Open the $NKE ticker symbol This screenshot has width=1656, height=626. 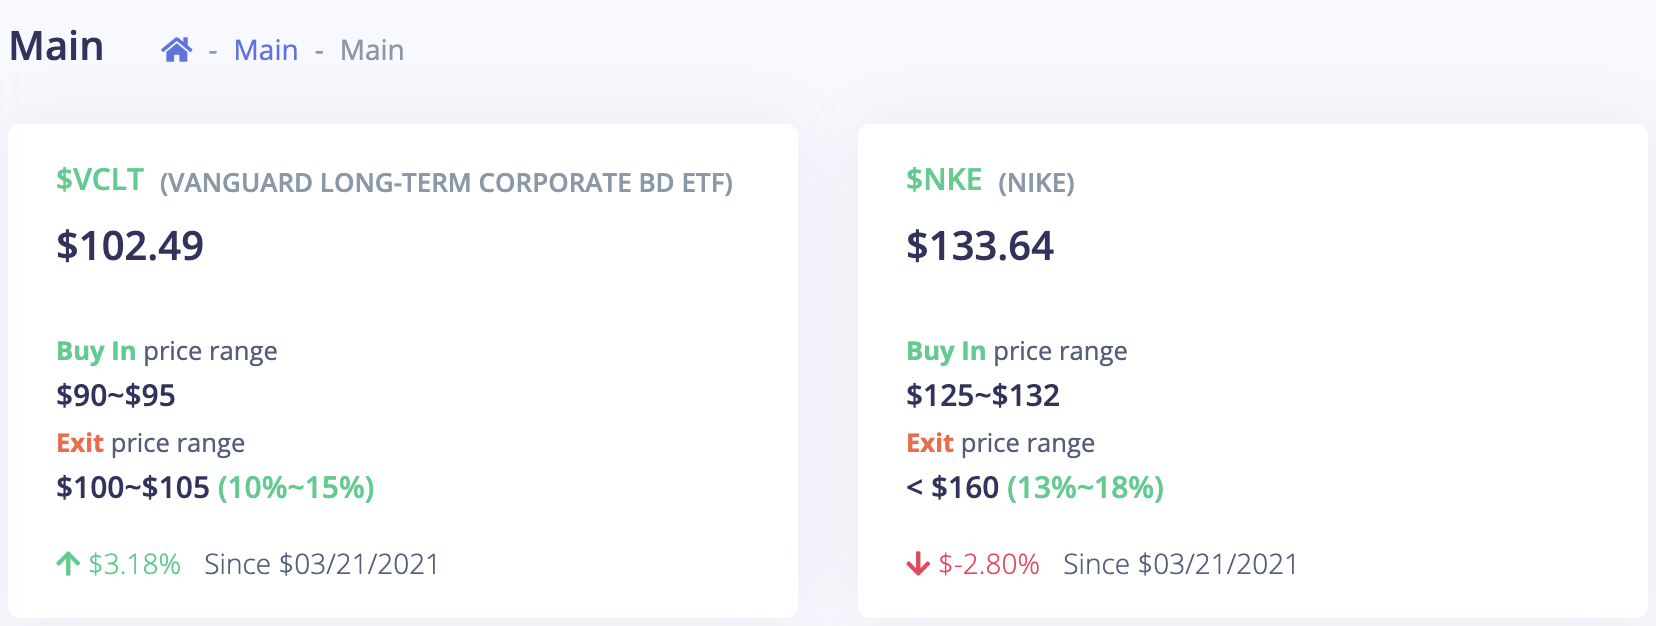pyautogui.click(x=944, y=180)
